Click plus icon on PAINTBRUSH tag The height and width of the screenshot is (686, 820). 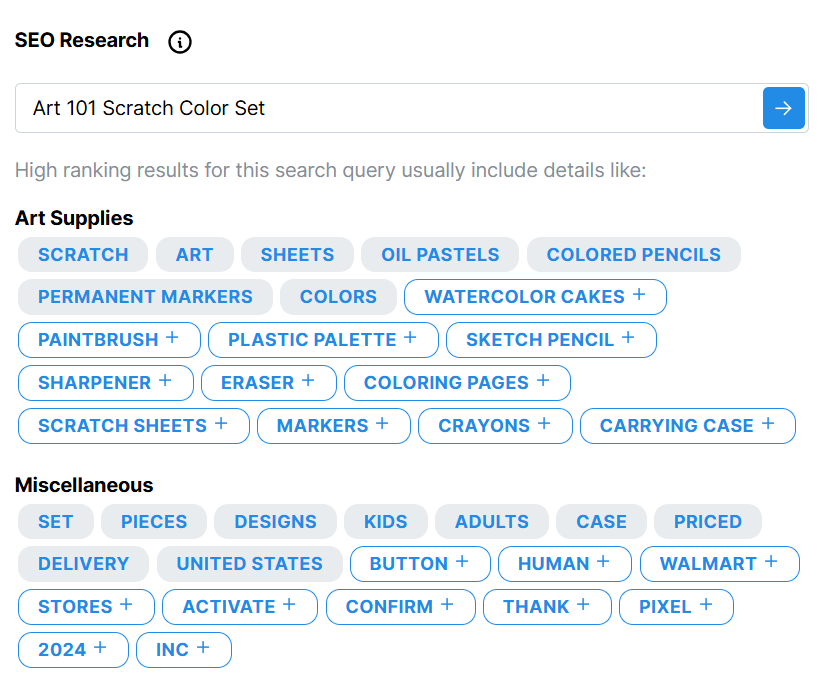pyautogui.click(x=172, y=338)
